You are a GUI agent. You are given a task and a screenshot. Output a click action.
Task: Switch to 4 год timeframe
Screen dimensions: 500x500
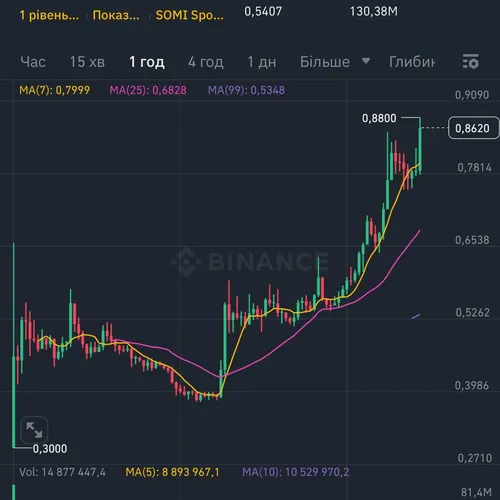206,62
